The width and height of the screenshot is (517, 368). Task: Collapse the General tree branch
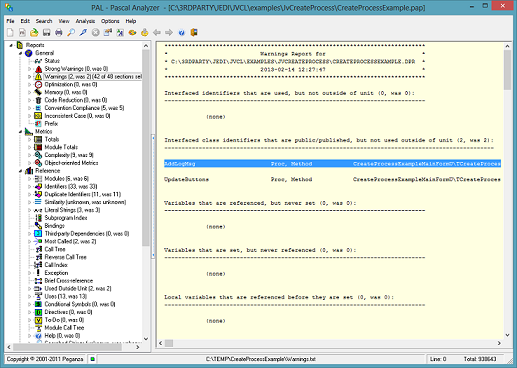coord(20,53)
